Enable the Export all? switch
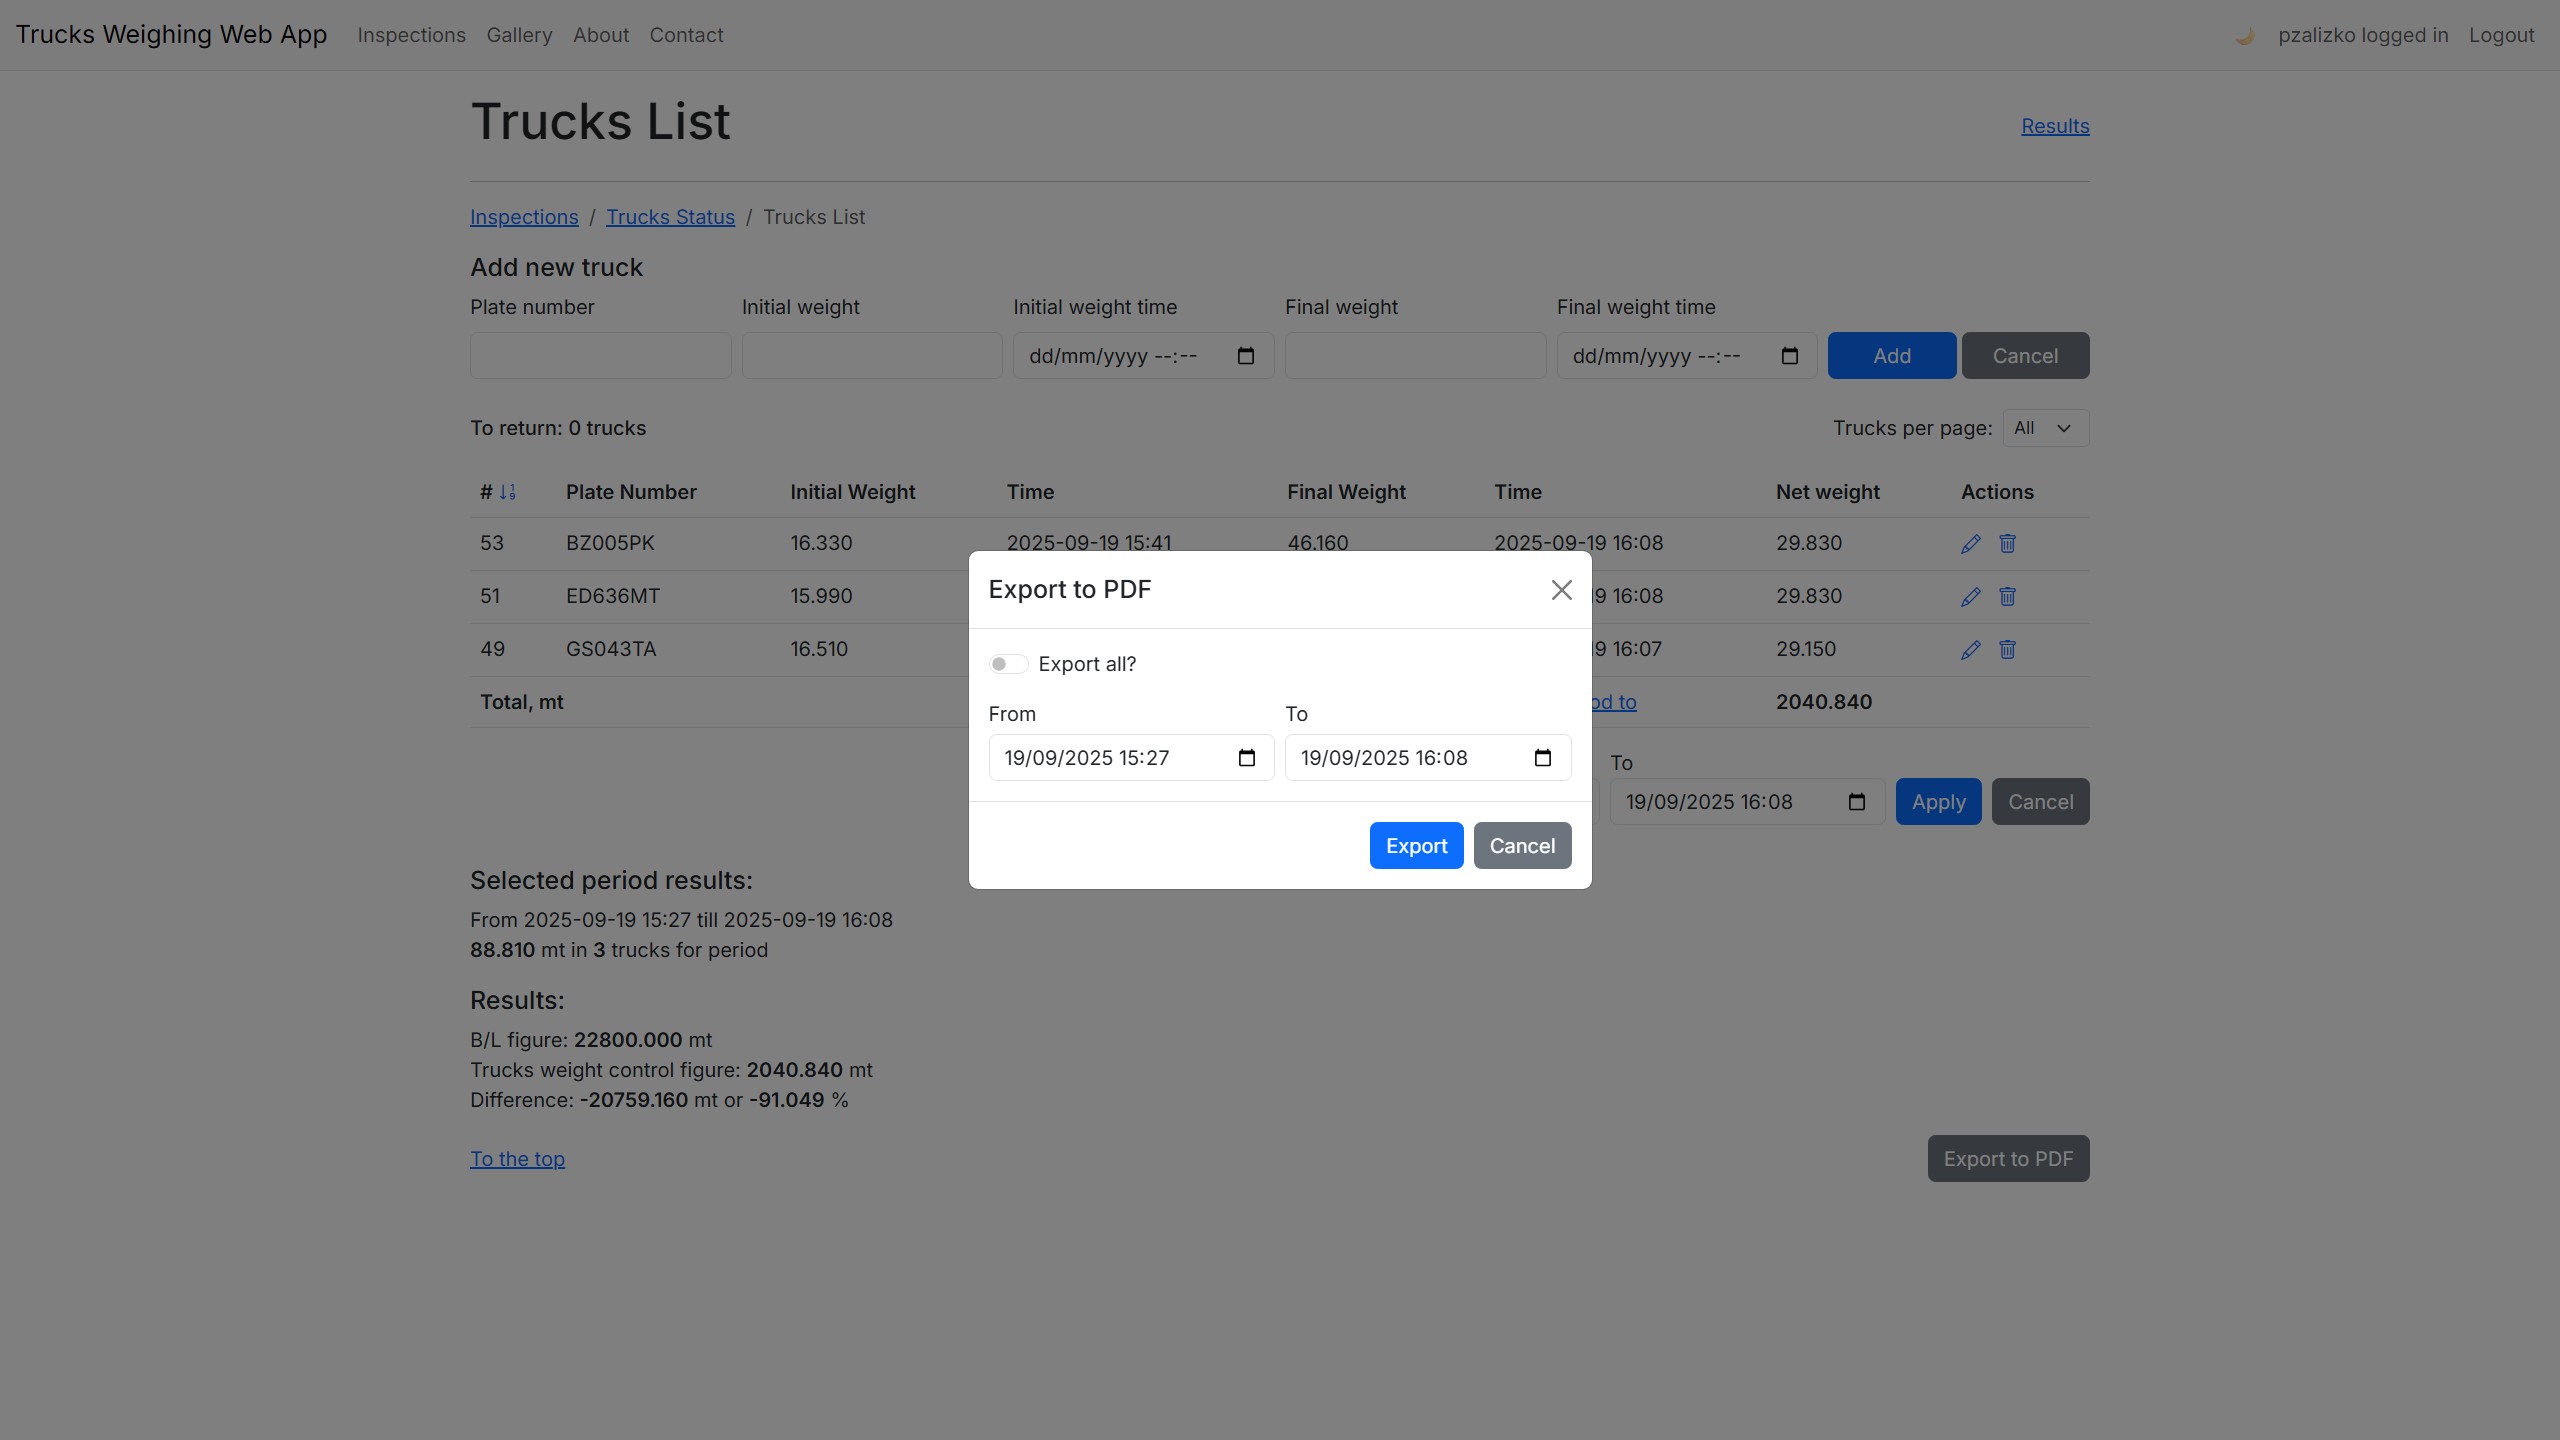The width and height of the screenshot is (2560, 1440). click(1008, 664)
